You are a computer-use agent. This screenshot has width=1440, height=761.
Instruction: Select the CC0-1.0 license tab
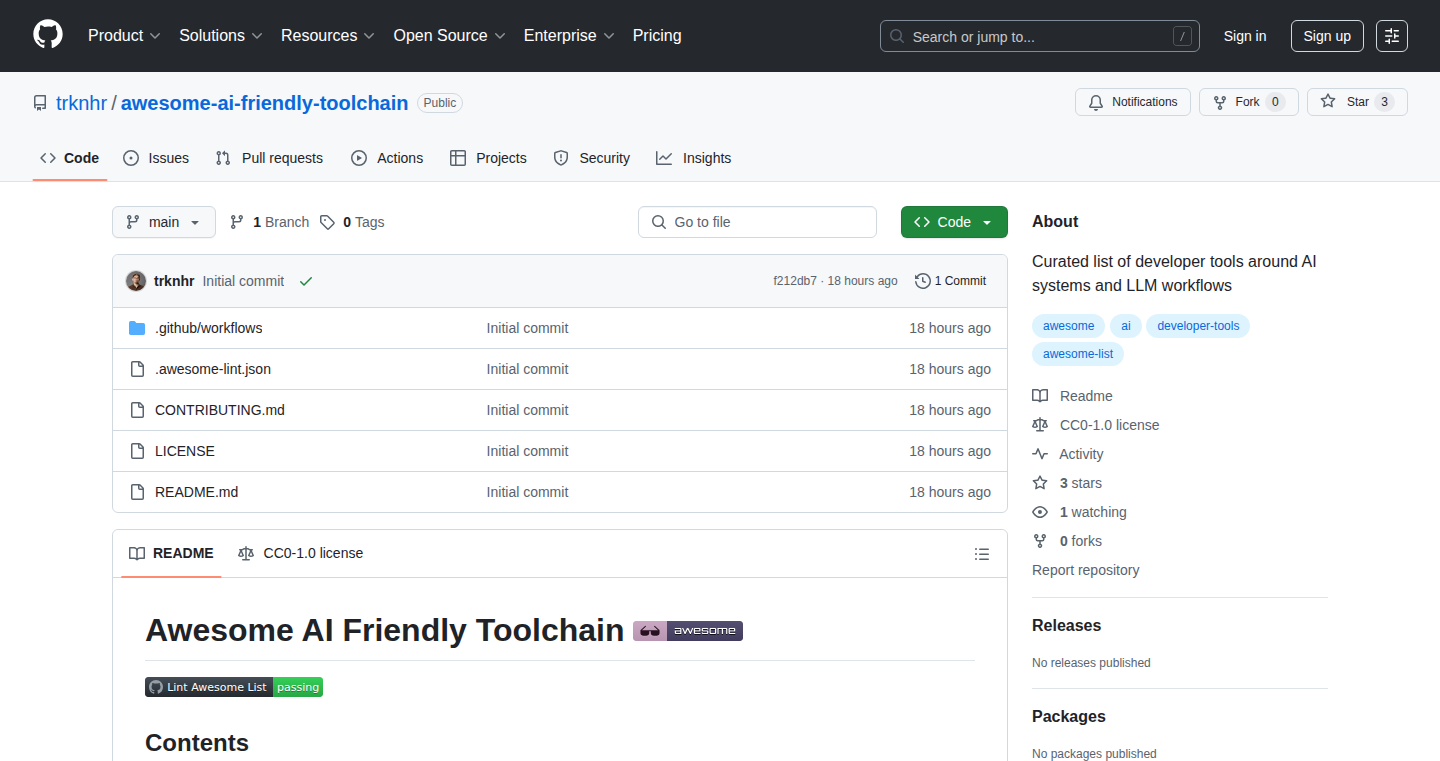(300, 553)
